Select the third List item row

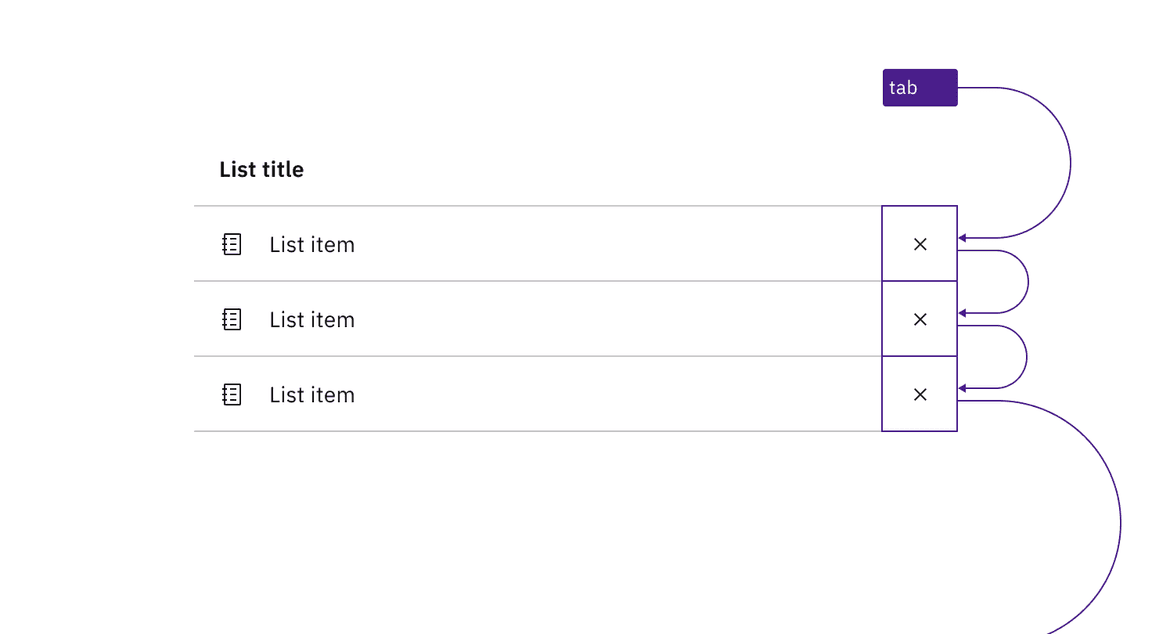point(311,394)
